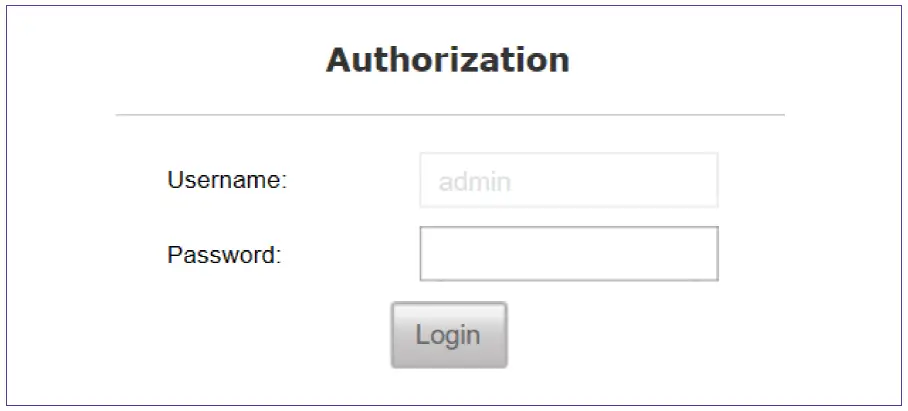Click the Login button

coord(448,335)
